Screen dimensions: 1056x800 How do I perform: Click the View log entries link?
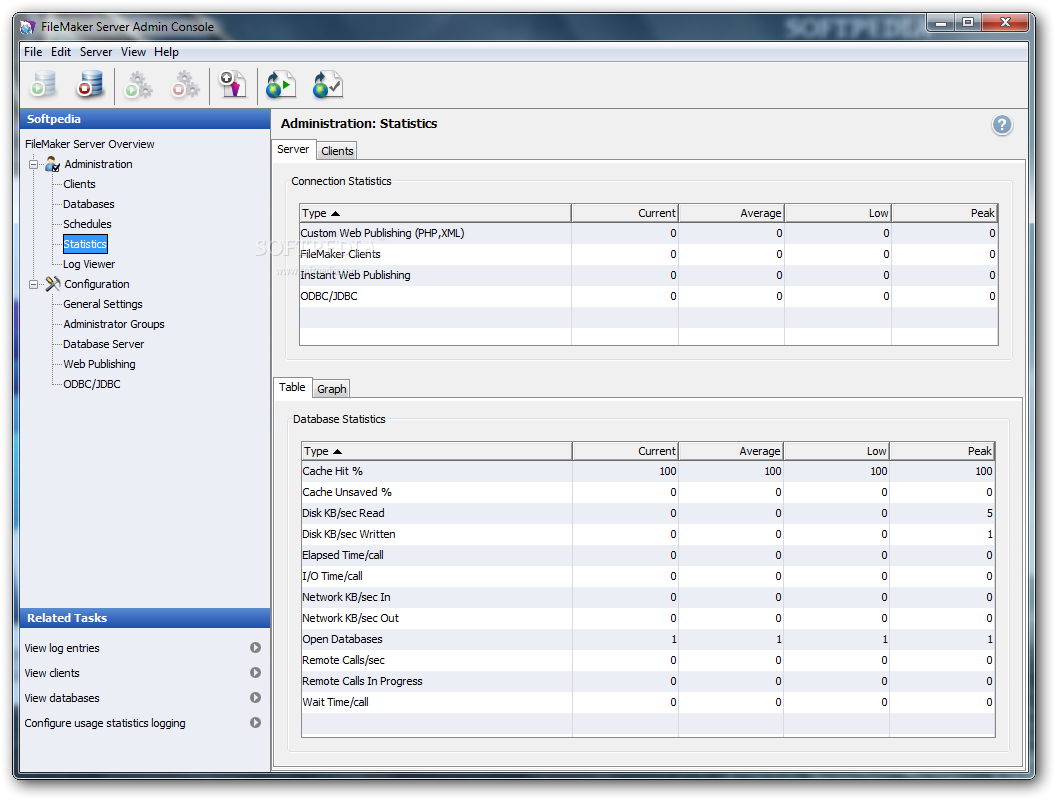pyautogui.click(x=62, y=648)
